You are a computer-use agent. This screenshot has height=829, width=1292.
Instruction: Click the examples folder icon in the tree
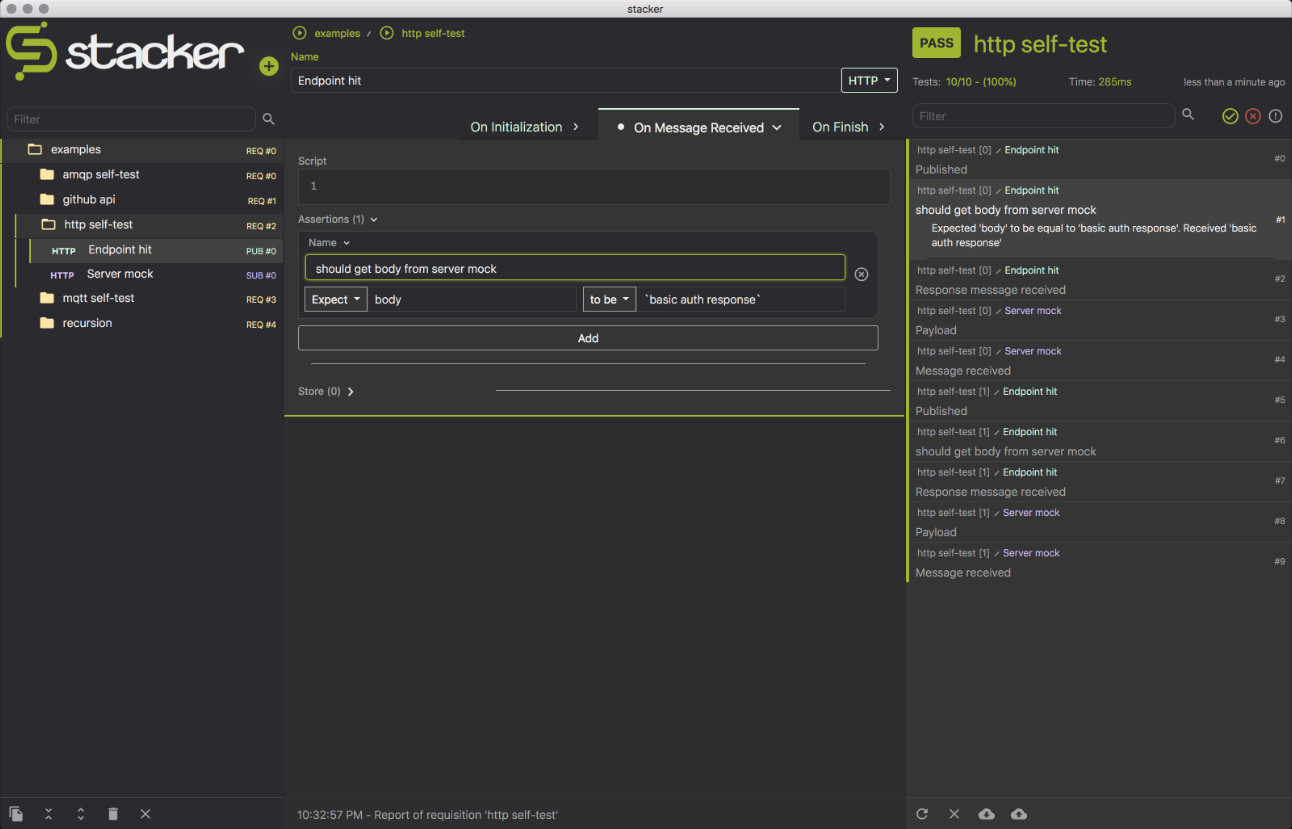click(x=35, y=150)
